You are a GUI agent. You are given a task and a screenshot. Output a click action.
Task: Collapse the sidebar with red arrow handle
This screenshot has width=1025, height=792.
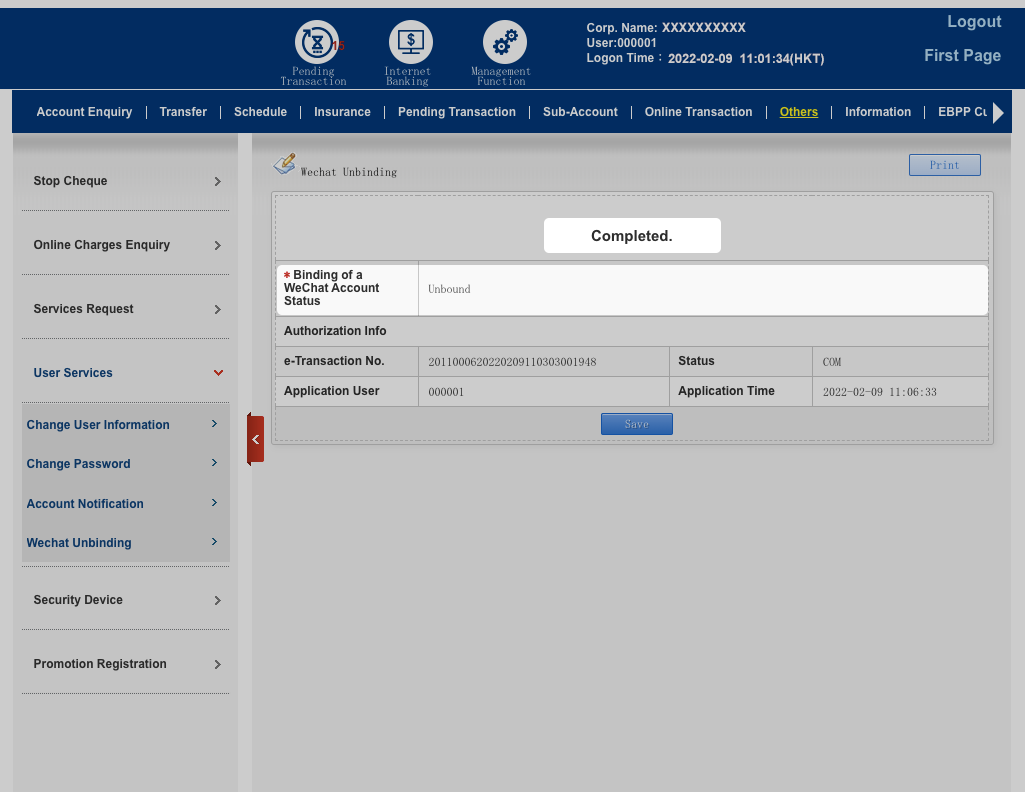pyautogui.click(x=255, y=439)
